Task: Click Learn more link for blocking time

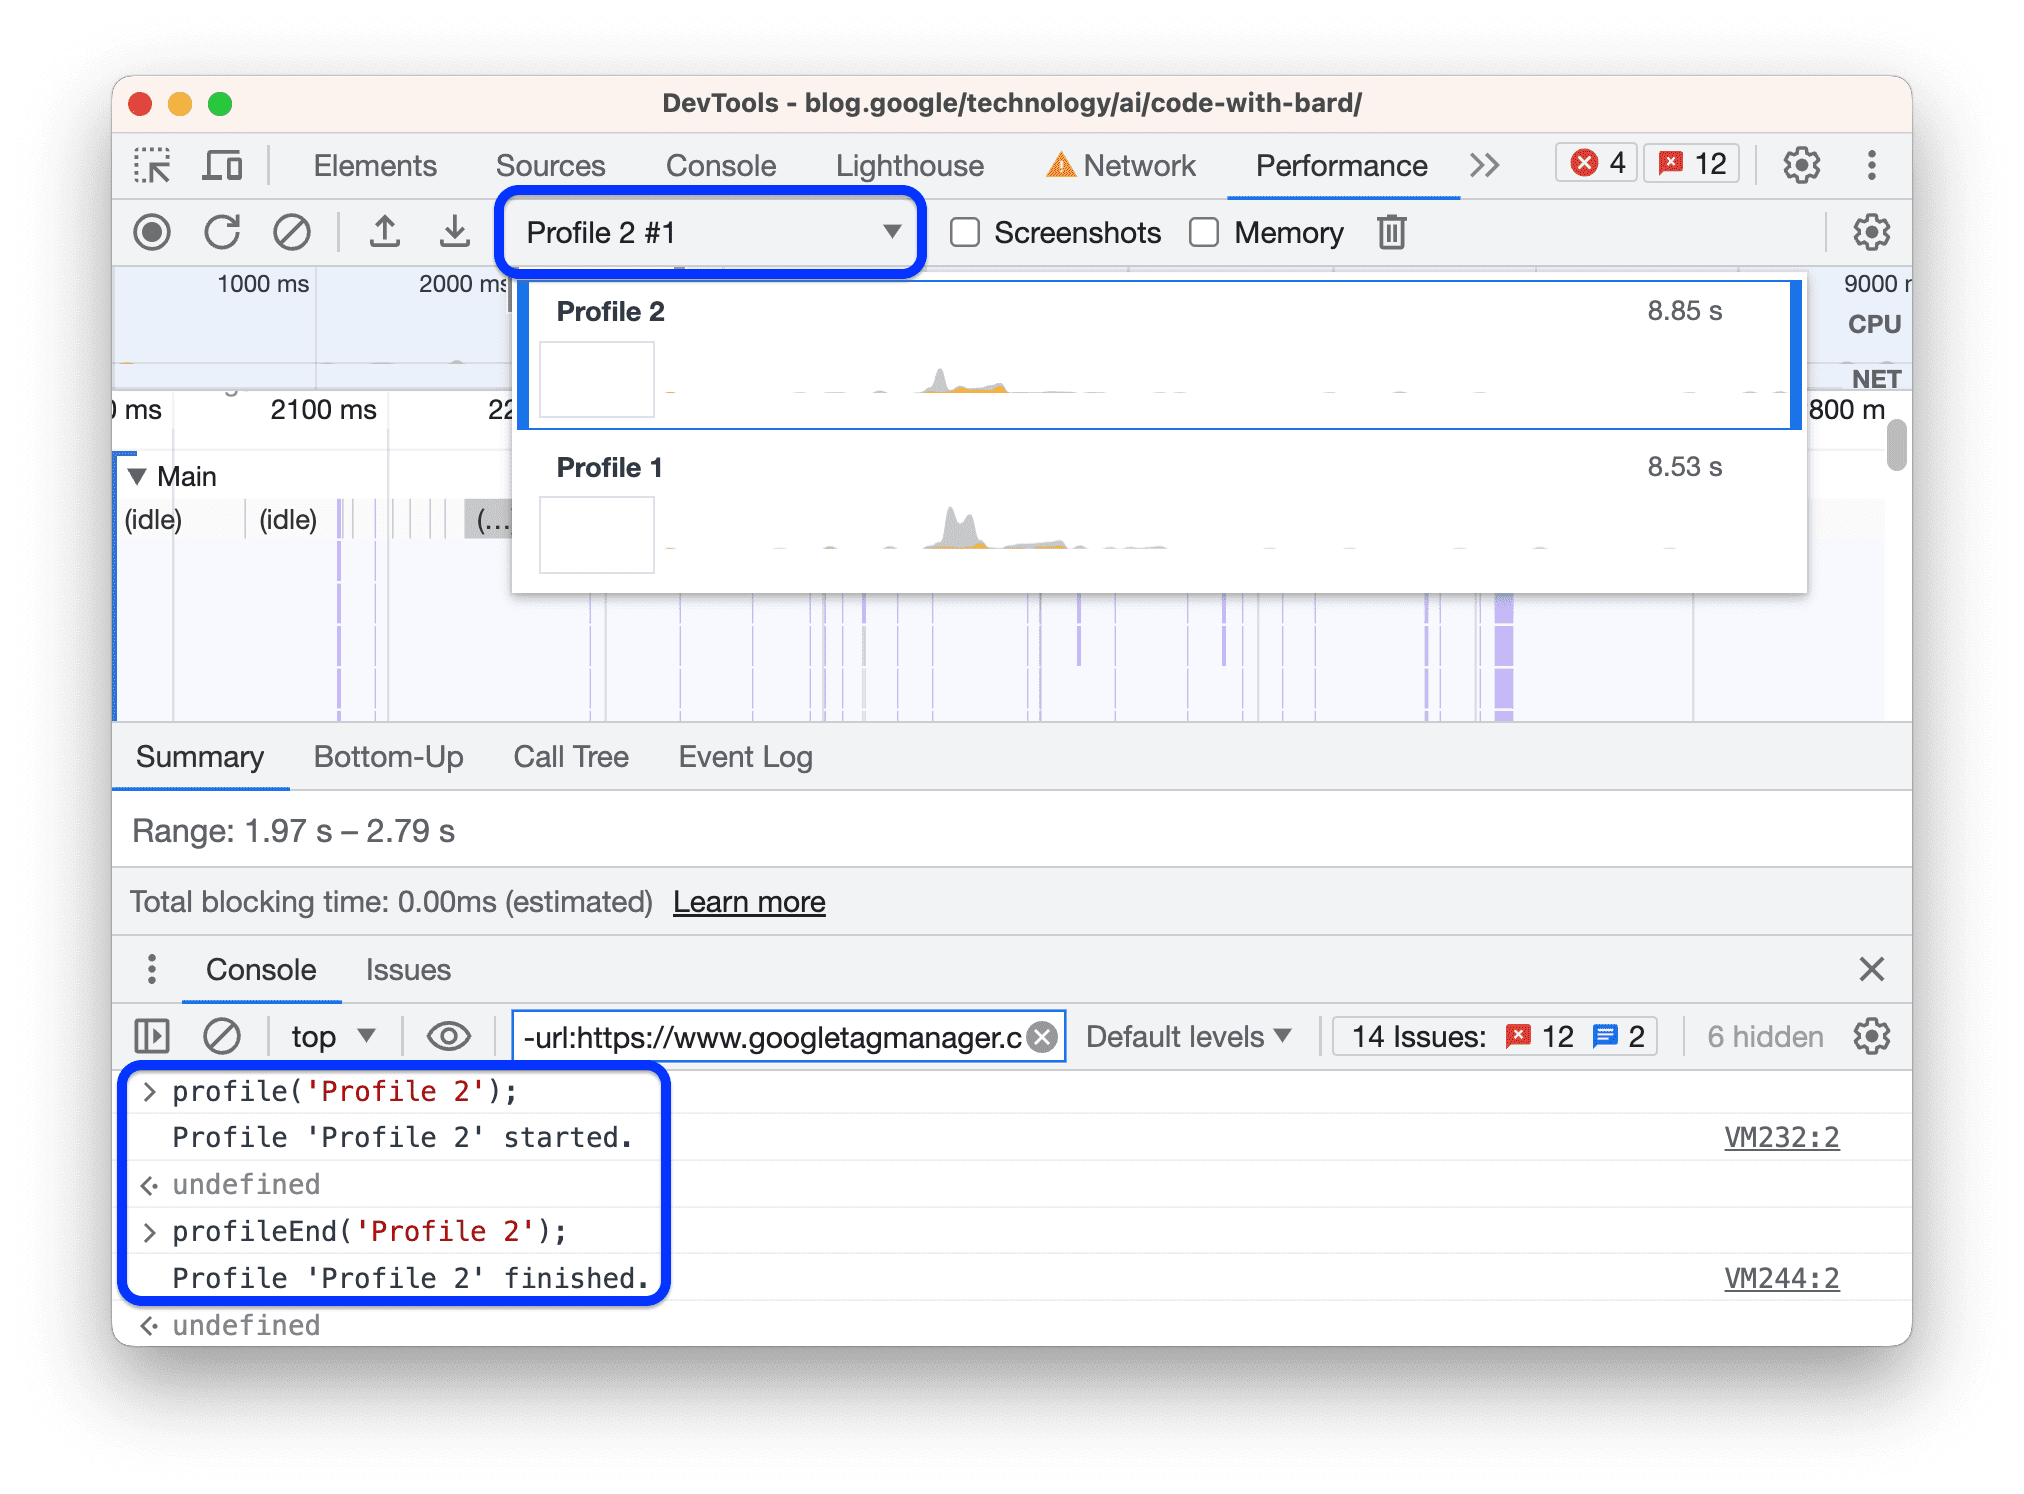Action: (750, 899)
